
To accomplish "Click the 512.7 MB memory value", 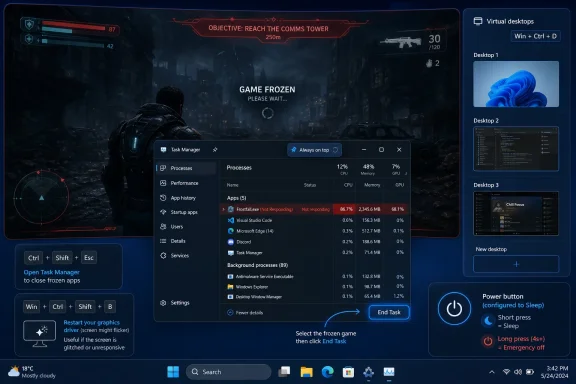I will point(370,231).
